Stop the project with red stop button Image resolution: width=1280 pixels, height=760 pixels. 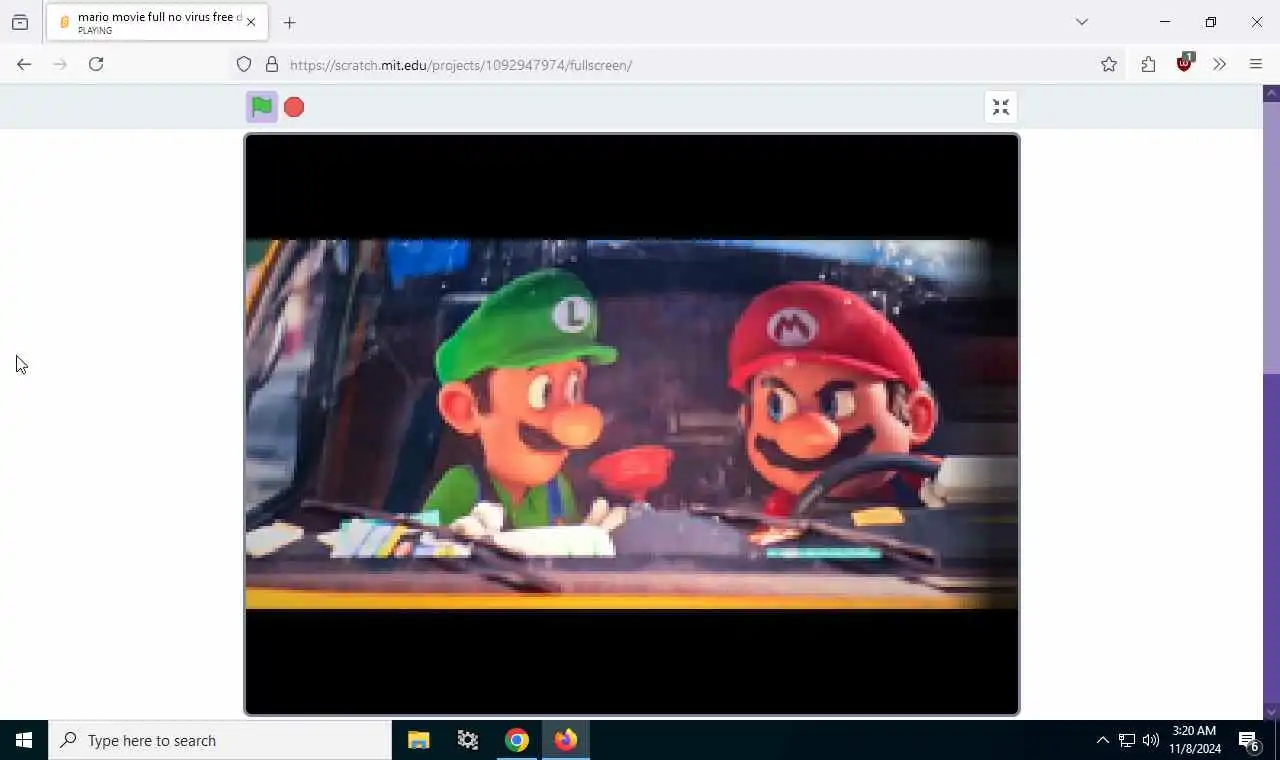(x=294, y=107)
